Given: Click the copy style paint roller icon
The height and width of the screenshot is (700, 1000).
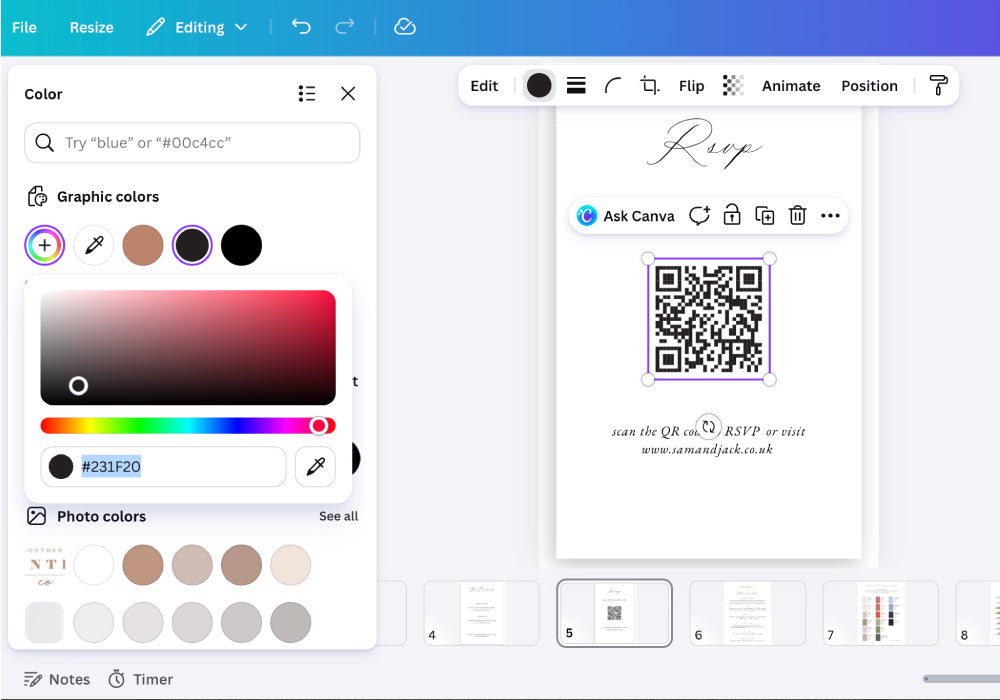Looking at the screenshot, I should 938,85.
